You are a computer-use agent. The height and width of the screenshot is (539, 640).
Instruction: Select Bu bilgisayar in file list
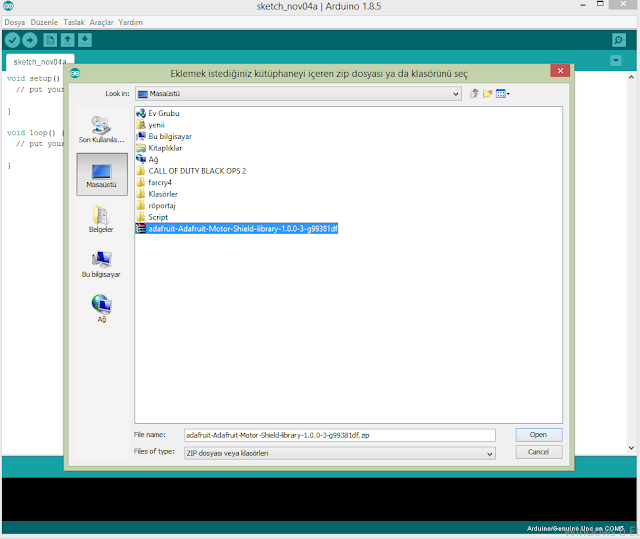[164, 136]
